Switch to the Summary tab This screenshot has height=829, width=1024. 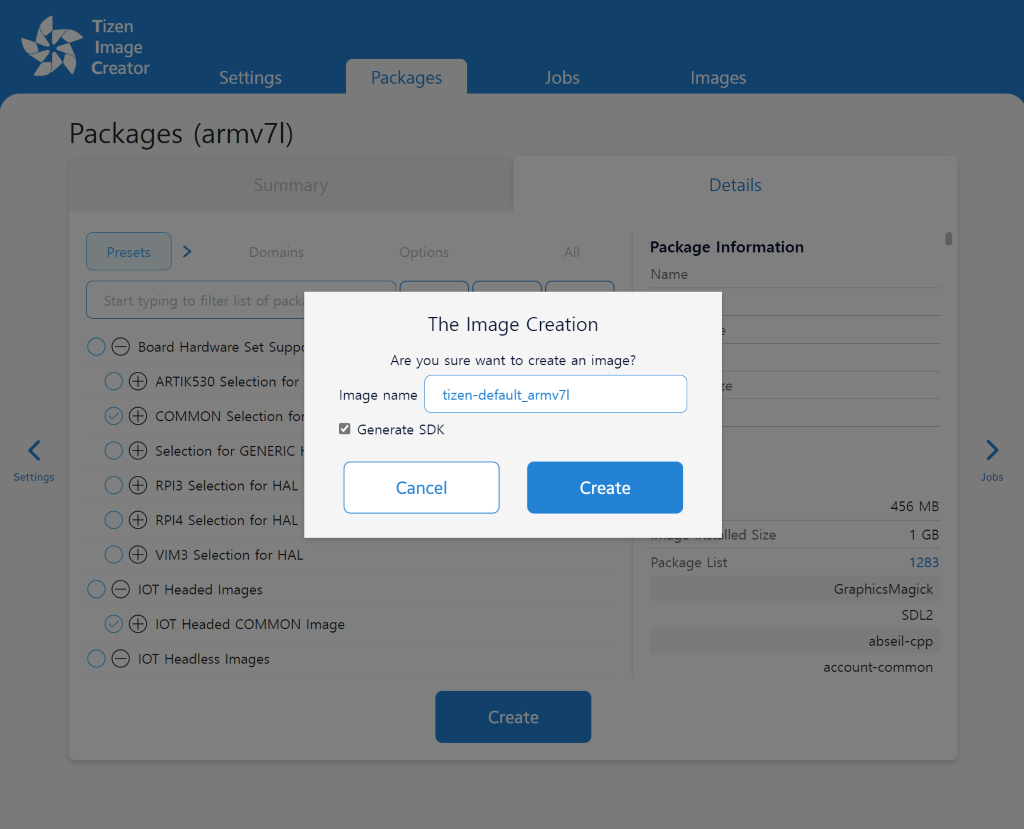[x=290, y=185]
